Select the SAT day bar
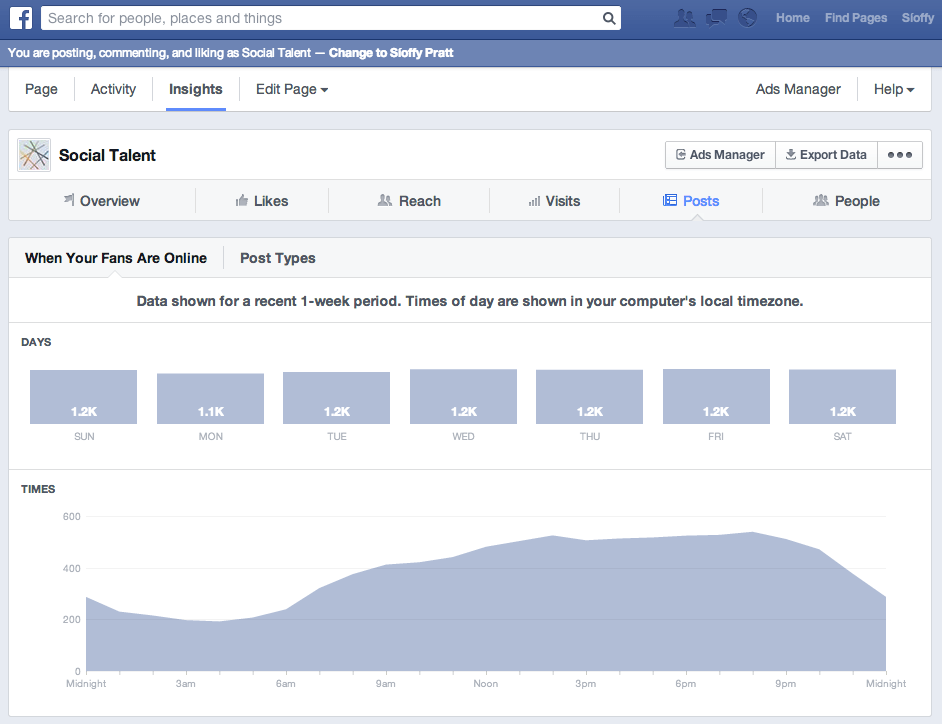Viewport: 942px width, 724px height. pos(842,397)
